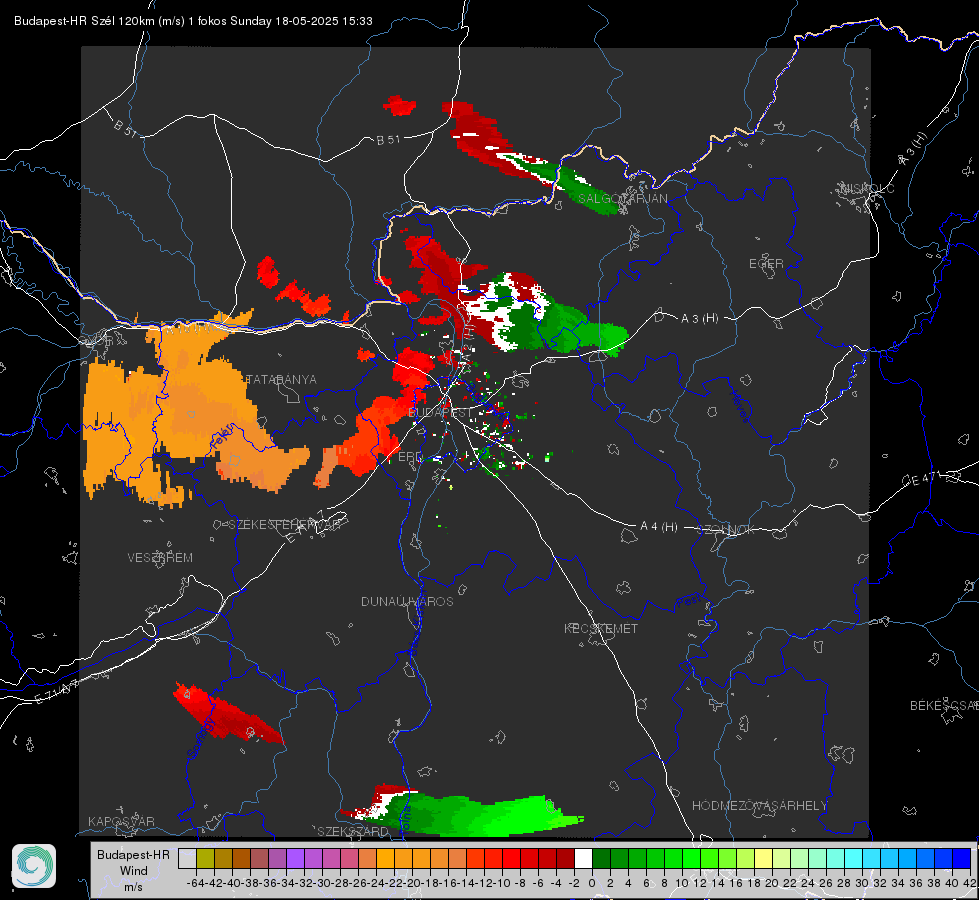Select the dark green swatch between 0 and 2
The image size is (979, 900).
click(x=601, y=859)
